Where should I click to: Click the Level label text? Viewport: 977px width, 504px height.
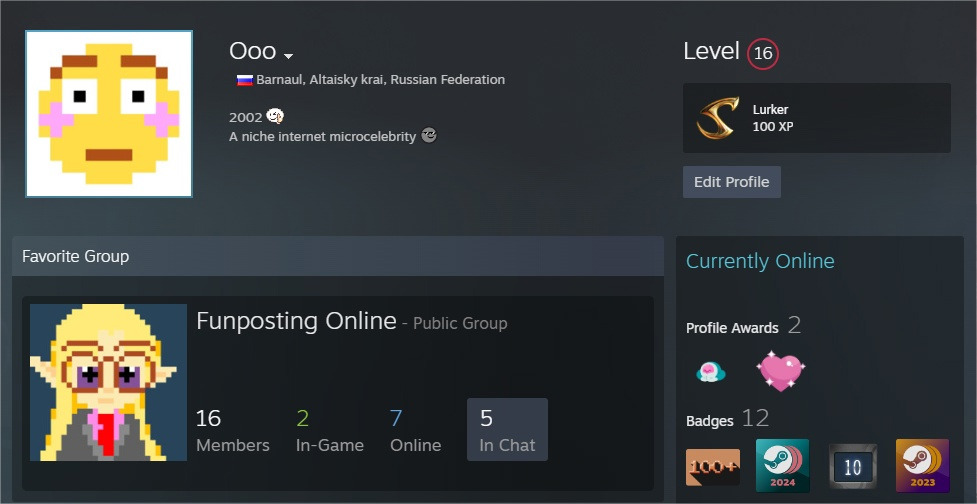click(711, 51)
